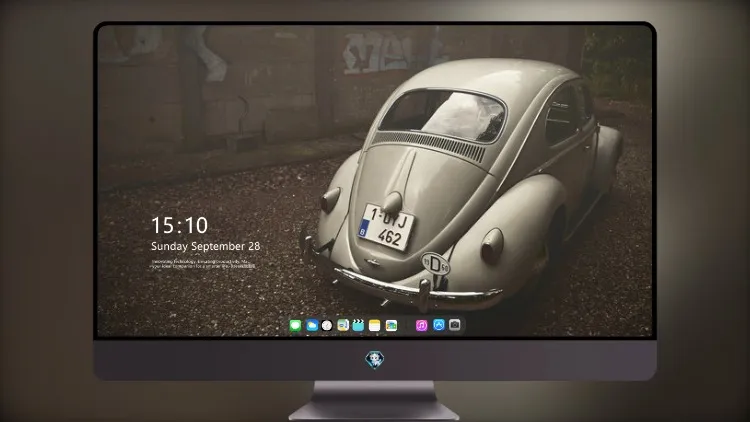Open the Weather app in the dock
Screen dimensions: 750x422
pyautogui.click(x=312, y=326)
